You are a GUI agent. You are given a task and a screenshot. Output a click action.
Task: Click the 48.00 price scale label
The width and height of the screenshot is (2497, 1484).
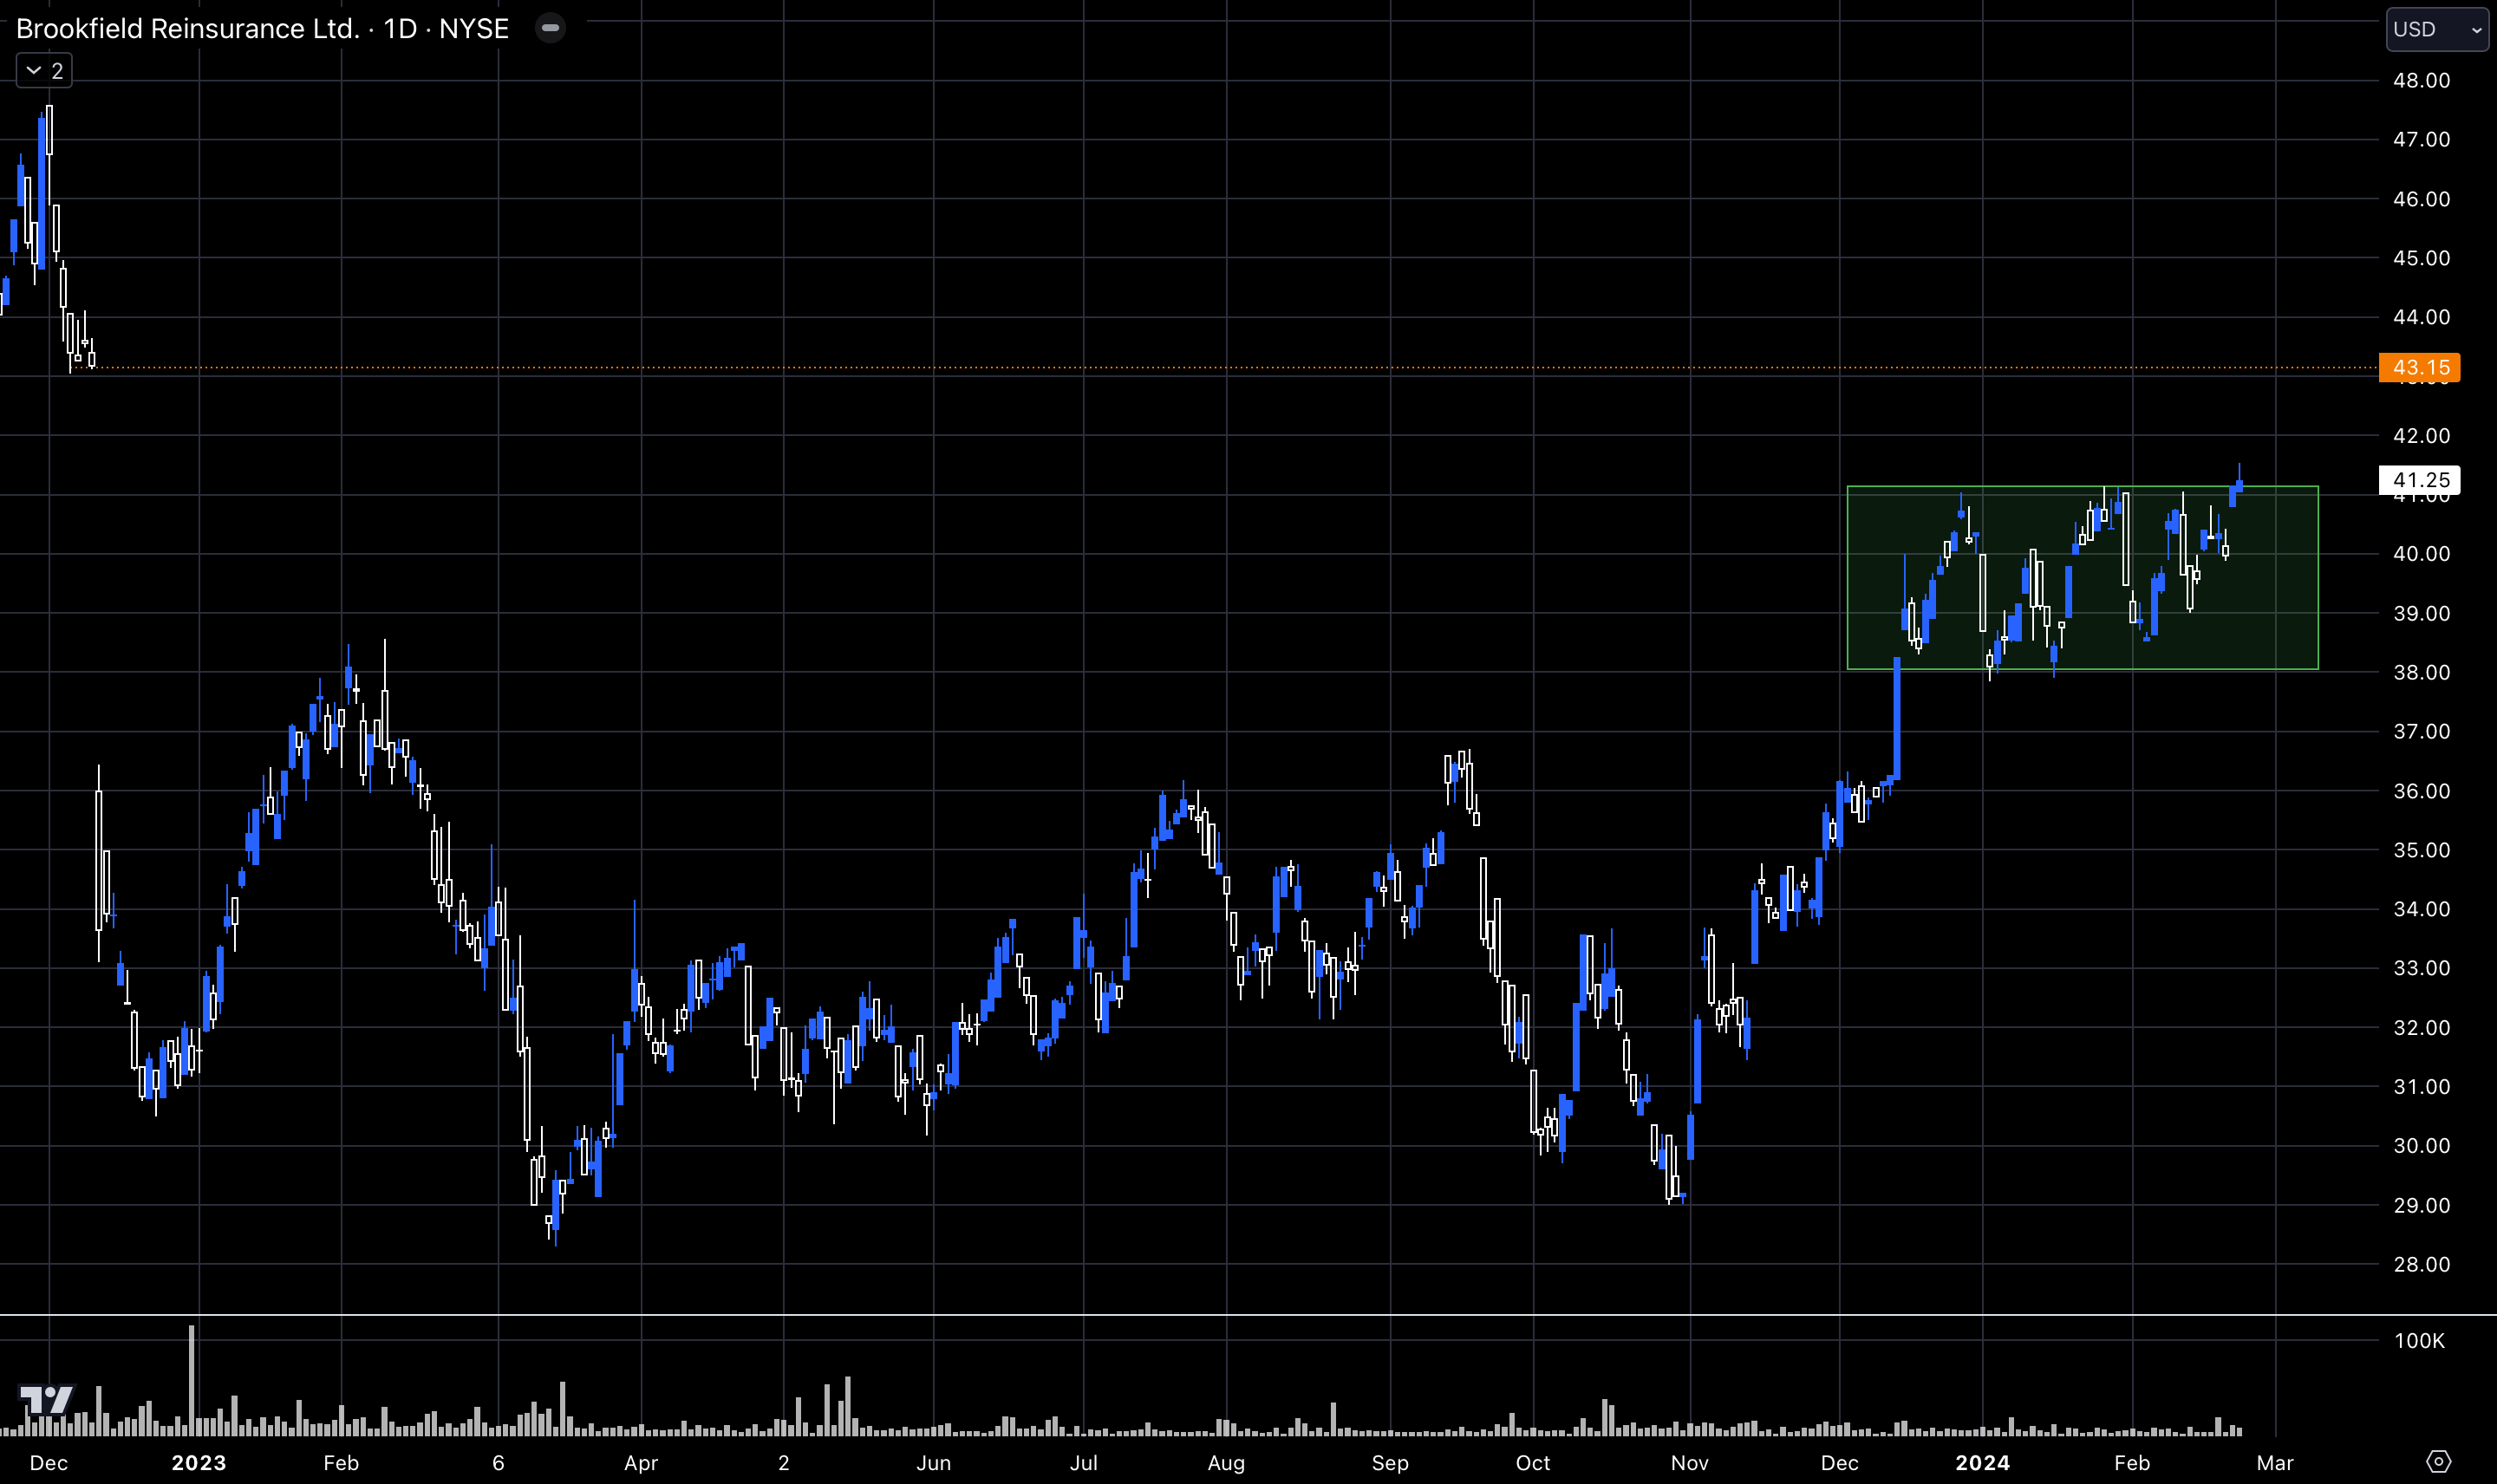point(2421,80)
